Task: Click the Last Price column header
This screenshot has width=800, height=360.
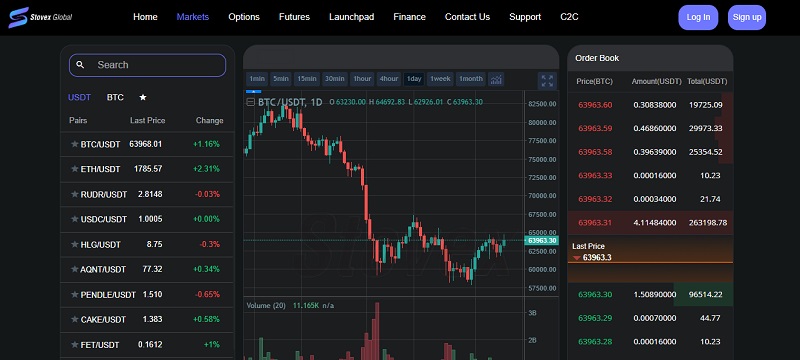Action: [147, 121]
